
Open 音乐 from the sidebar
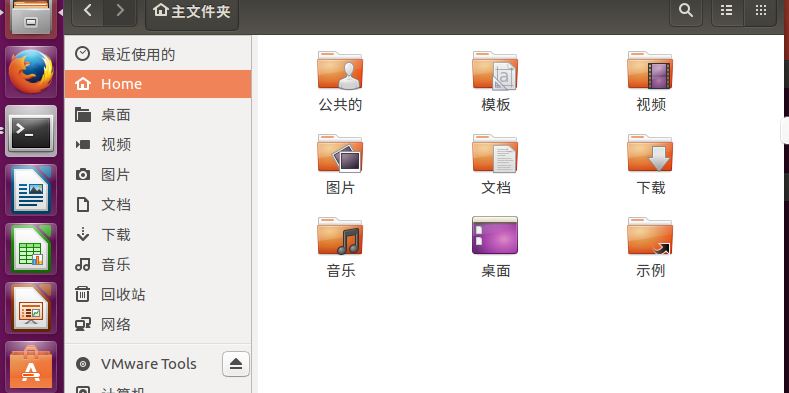(x=158, y=264)
